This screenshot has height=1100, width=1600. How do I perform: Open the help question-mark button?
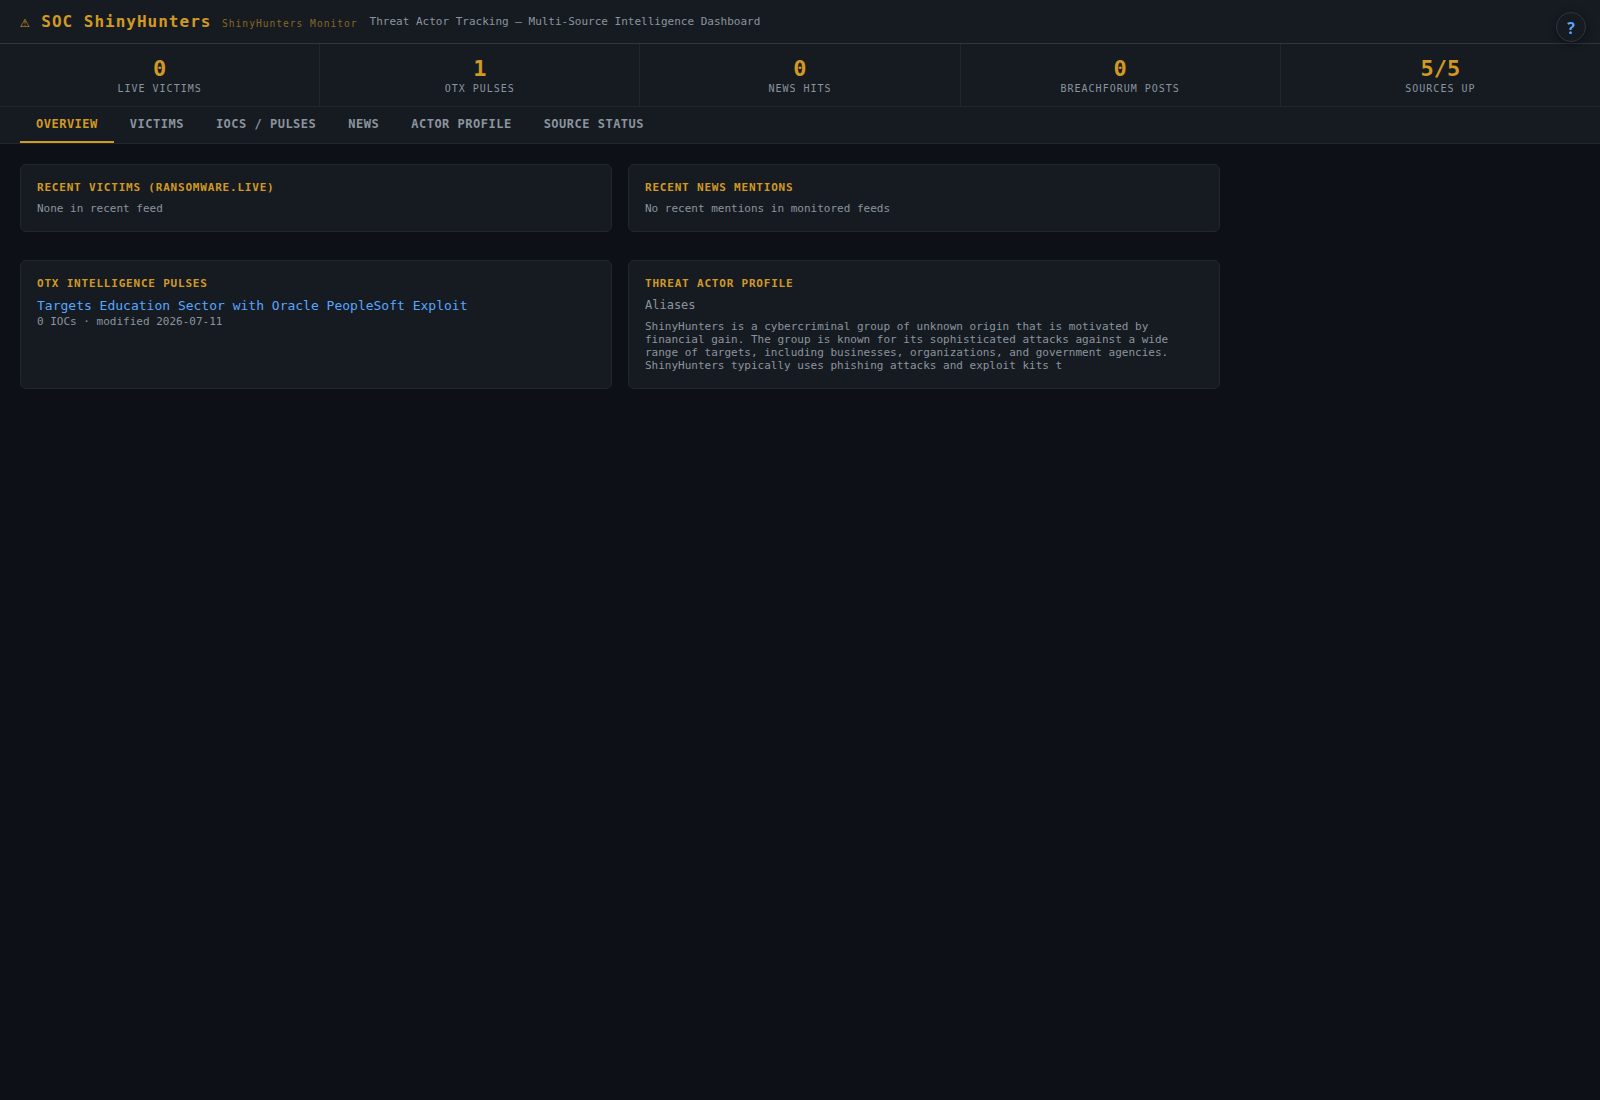[x=1570, y=27]
